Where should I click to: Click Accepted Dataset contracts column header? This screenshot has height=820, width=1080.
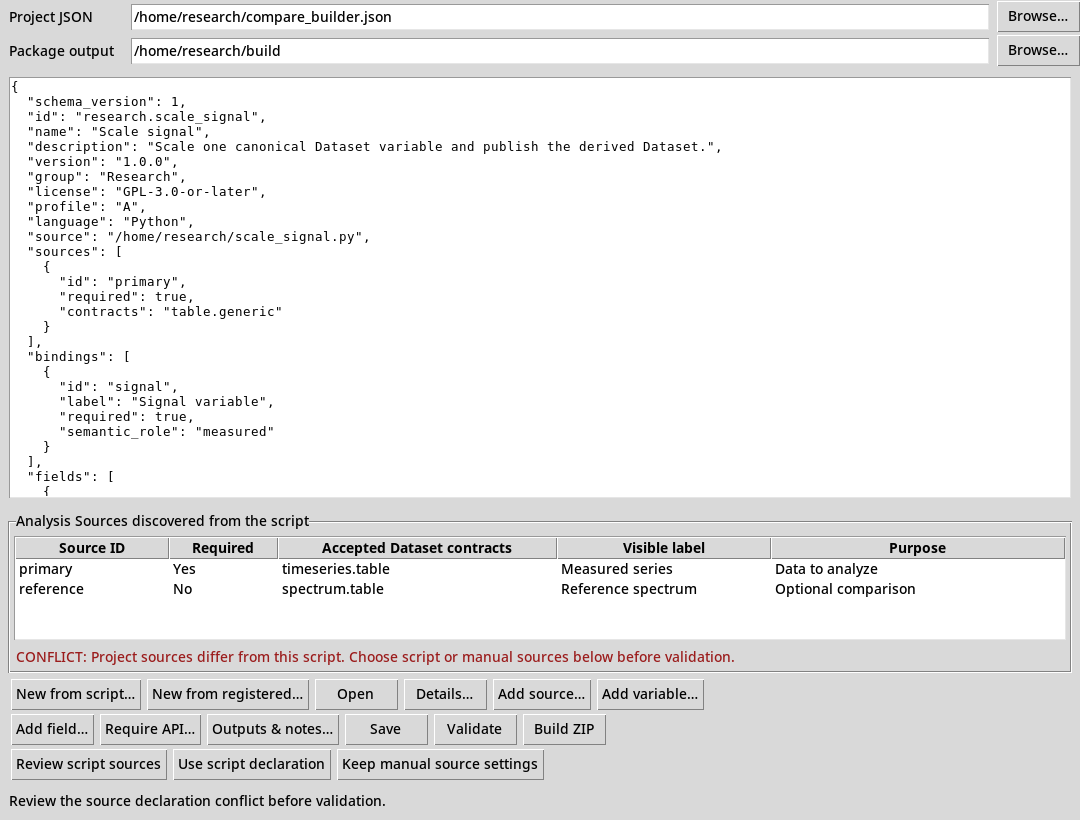coord(417,548)
